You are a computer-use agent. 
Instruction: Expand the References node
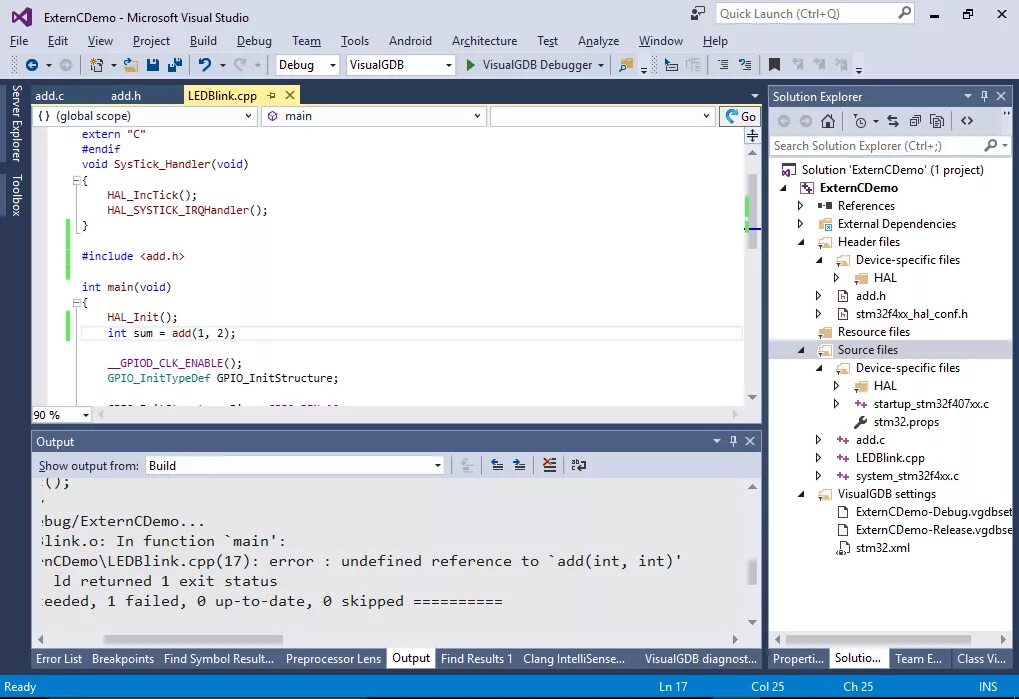pyautogui.click(x=800, y=206)
